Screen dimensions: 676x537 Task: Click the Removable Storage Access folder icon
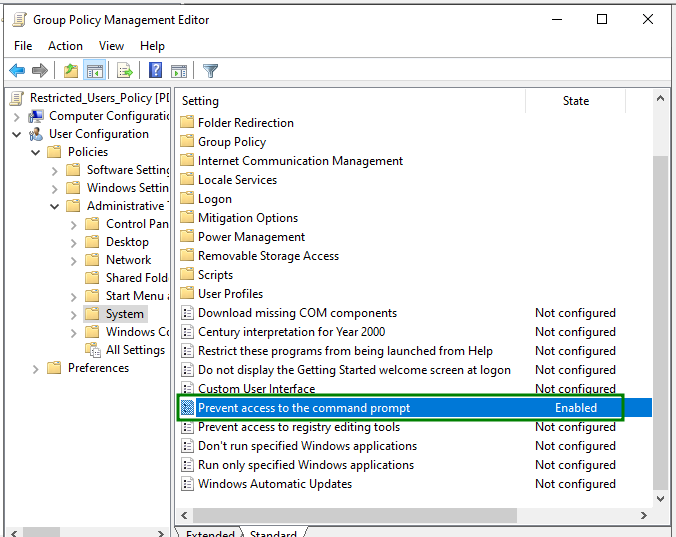pyautogui.click(x=187, y=256)
